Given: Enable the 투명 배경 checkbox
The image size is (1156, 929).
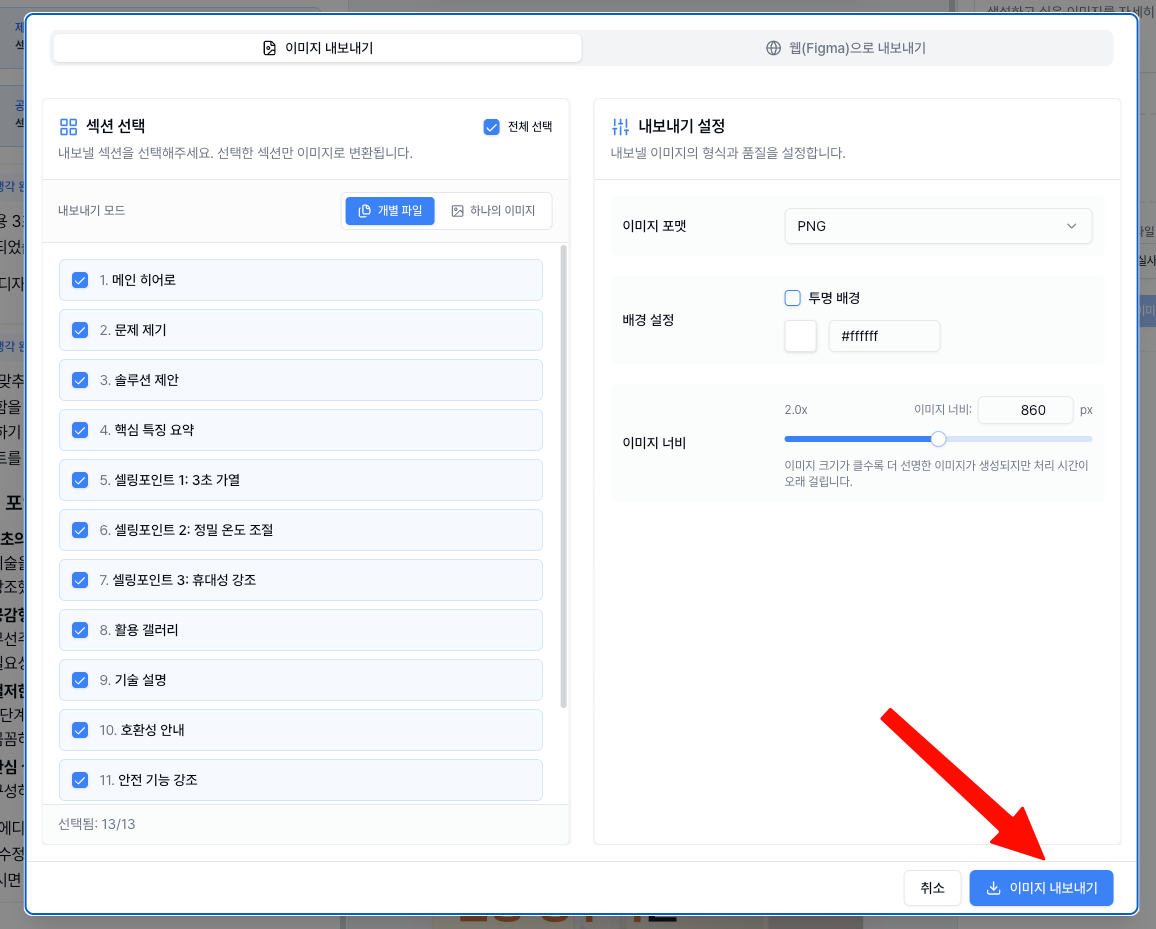Looking at the screenshot, I should [793, 298].
